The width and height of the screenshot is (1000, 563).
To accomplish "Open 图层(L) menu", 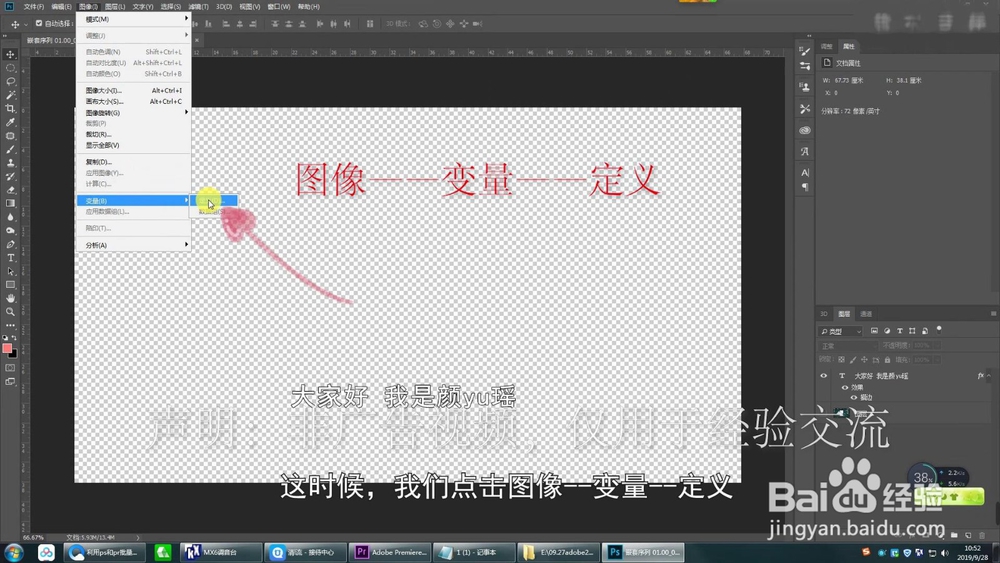I will (x=115, y=6).
